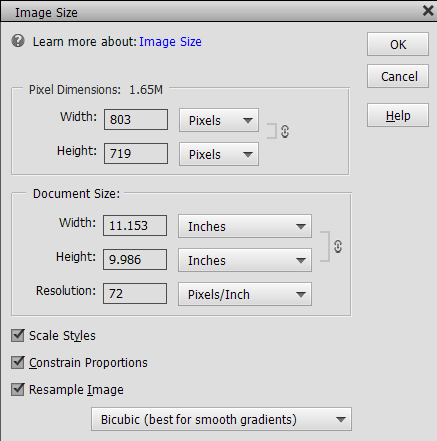Viewport: 437px width, 441px height.
Task: Disable Constrain Proportions checkbox
Action: pos(18,362)
